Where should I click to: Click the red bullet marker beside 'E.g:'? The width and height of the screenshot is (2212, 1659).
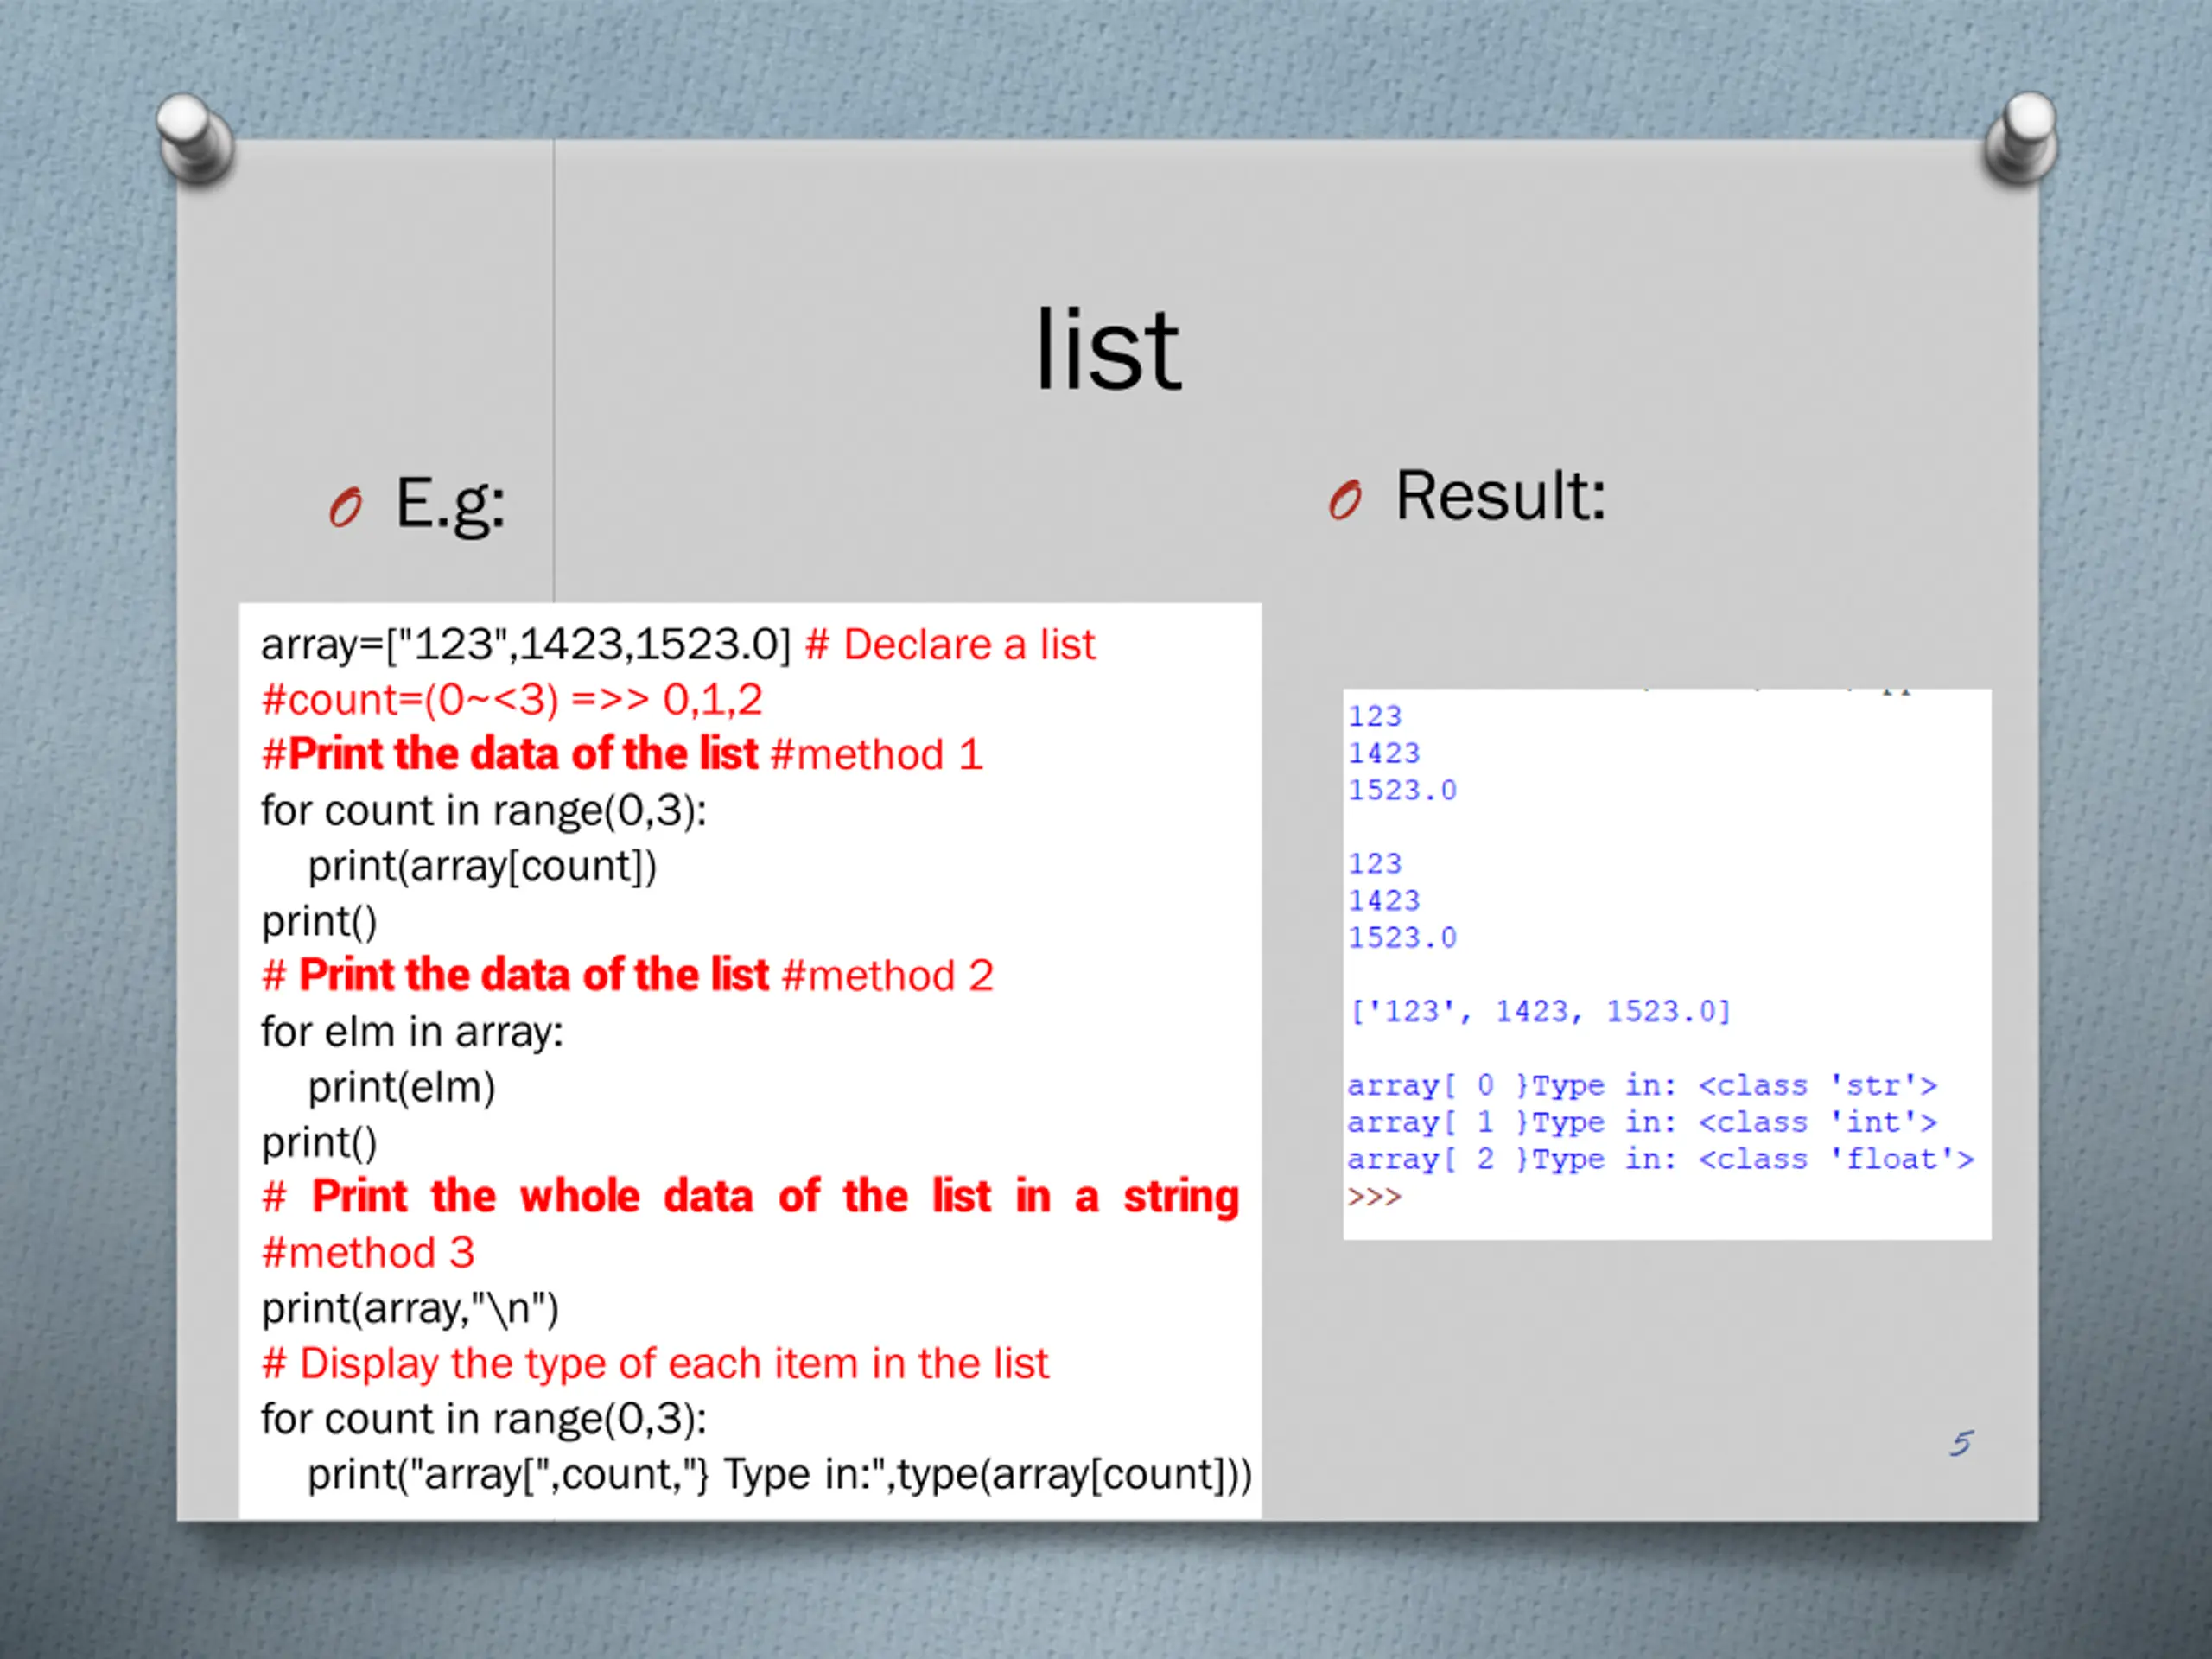[345, 507]
